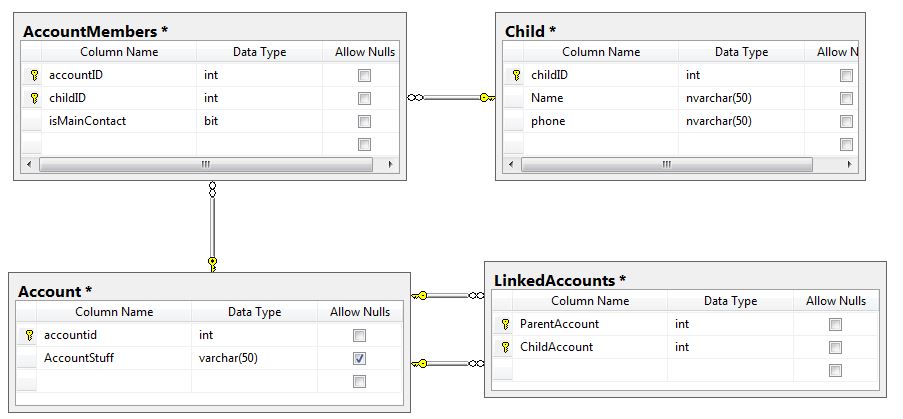Click the phone column name field in Child
This screenshot has width=903, height=419.
(x=601, y=121)
